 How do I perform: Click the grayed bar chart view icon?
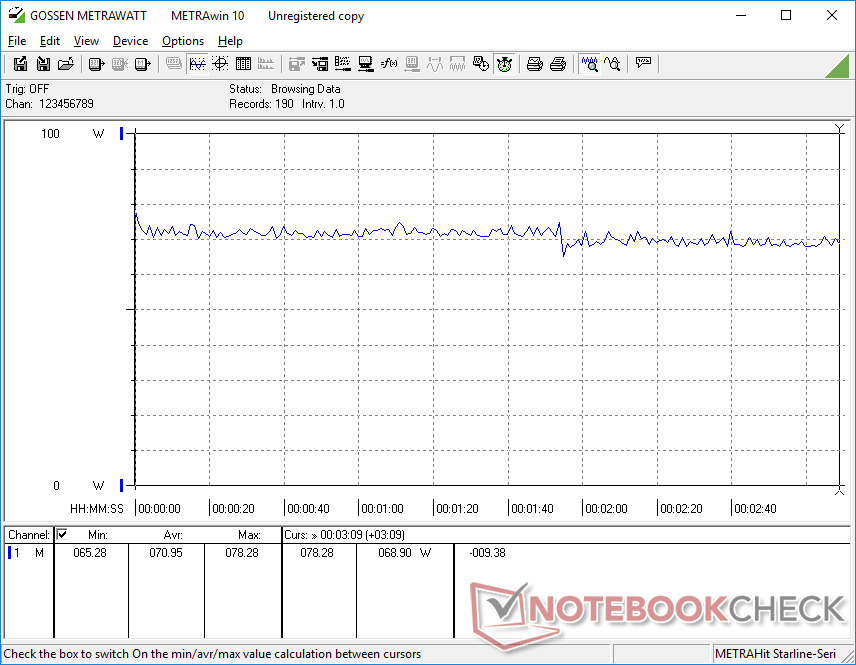(x=266, y=64)
